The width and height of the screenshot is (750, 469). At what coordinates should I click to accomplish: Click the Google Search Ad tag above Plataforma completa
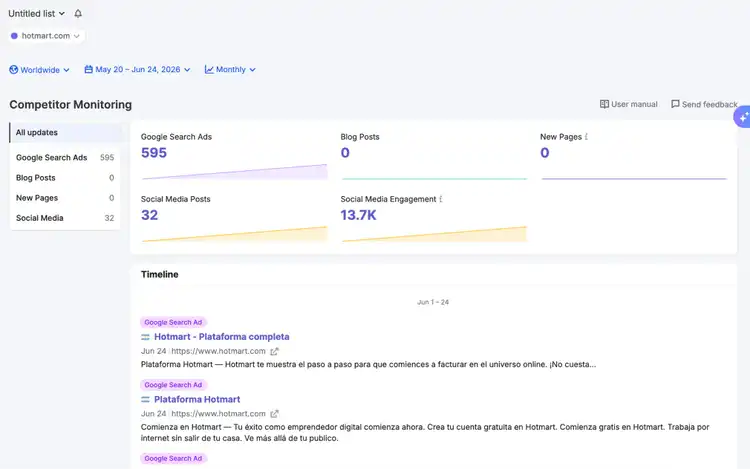[x=173, y=322]
